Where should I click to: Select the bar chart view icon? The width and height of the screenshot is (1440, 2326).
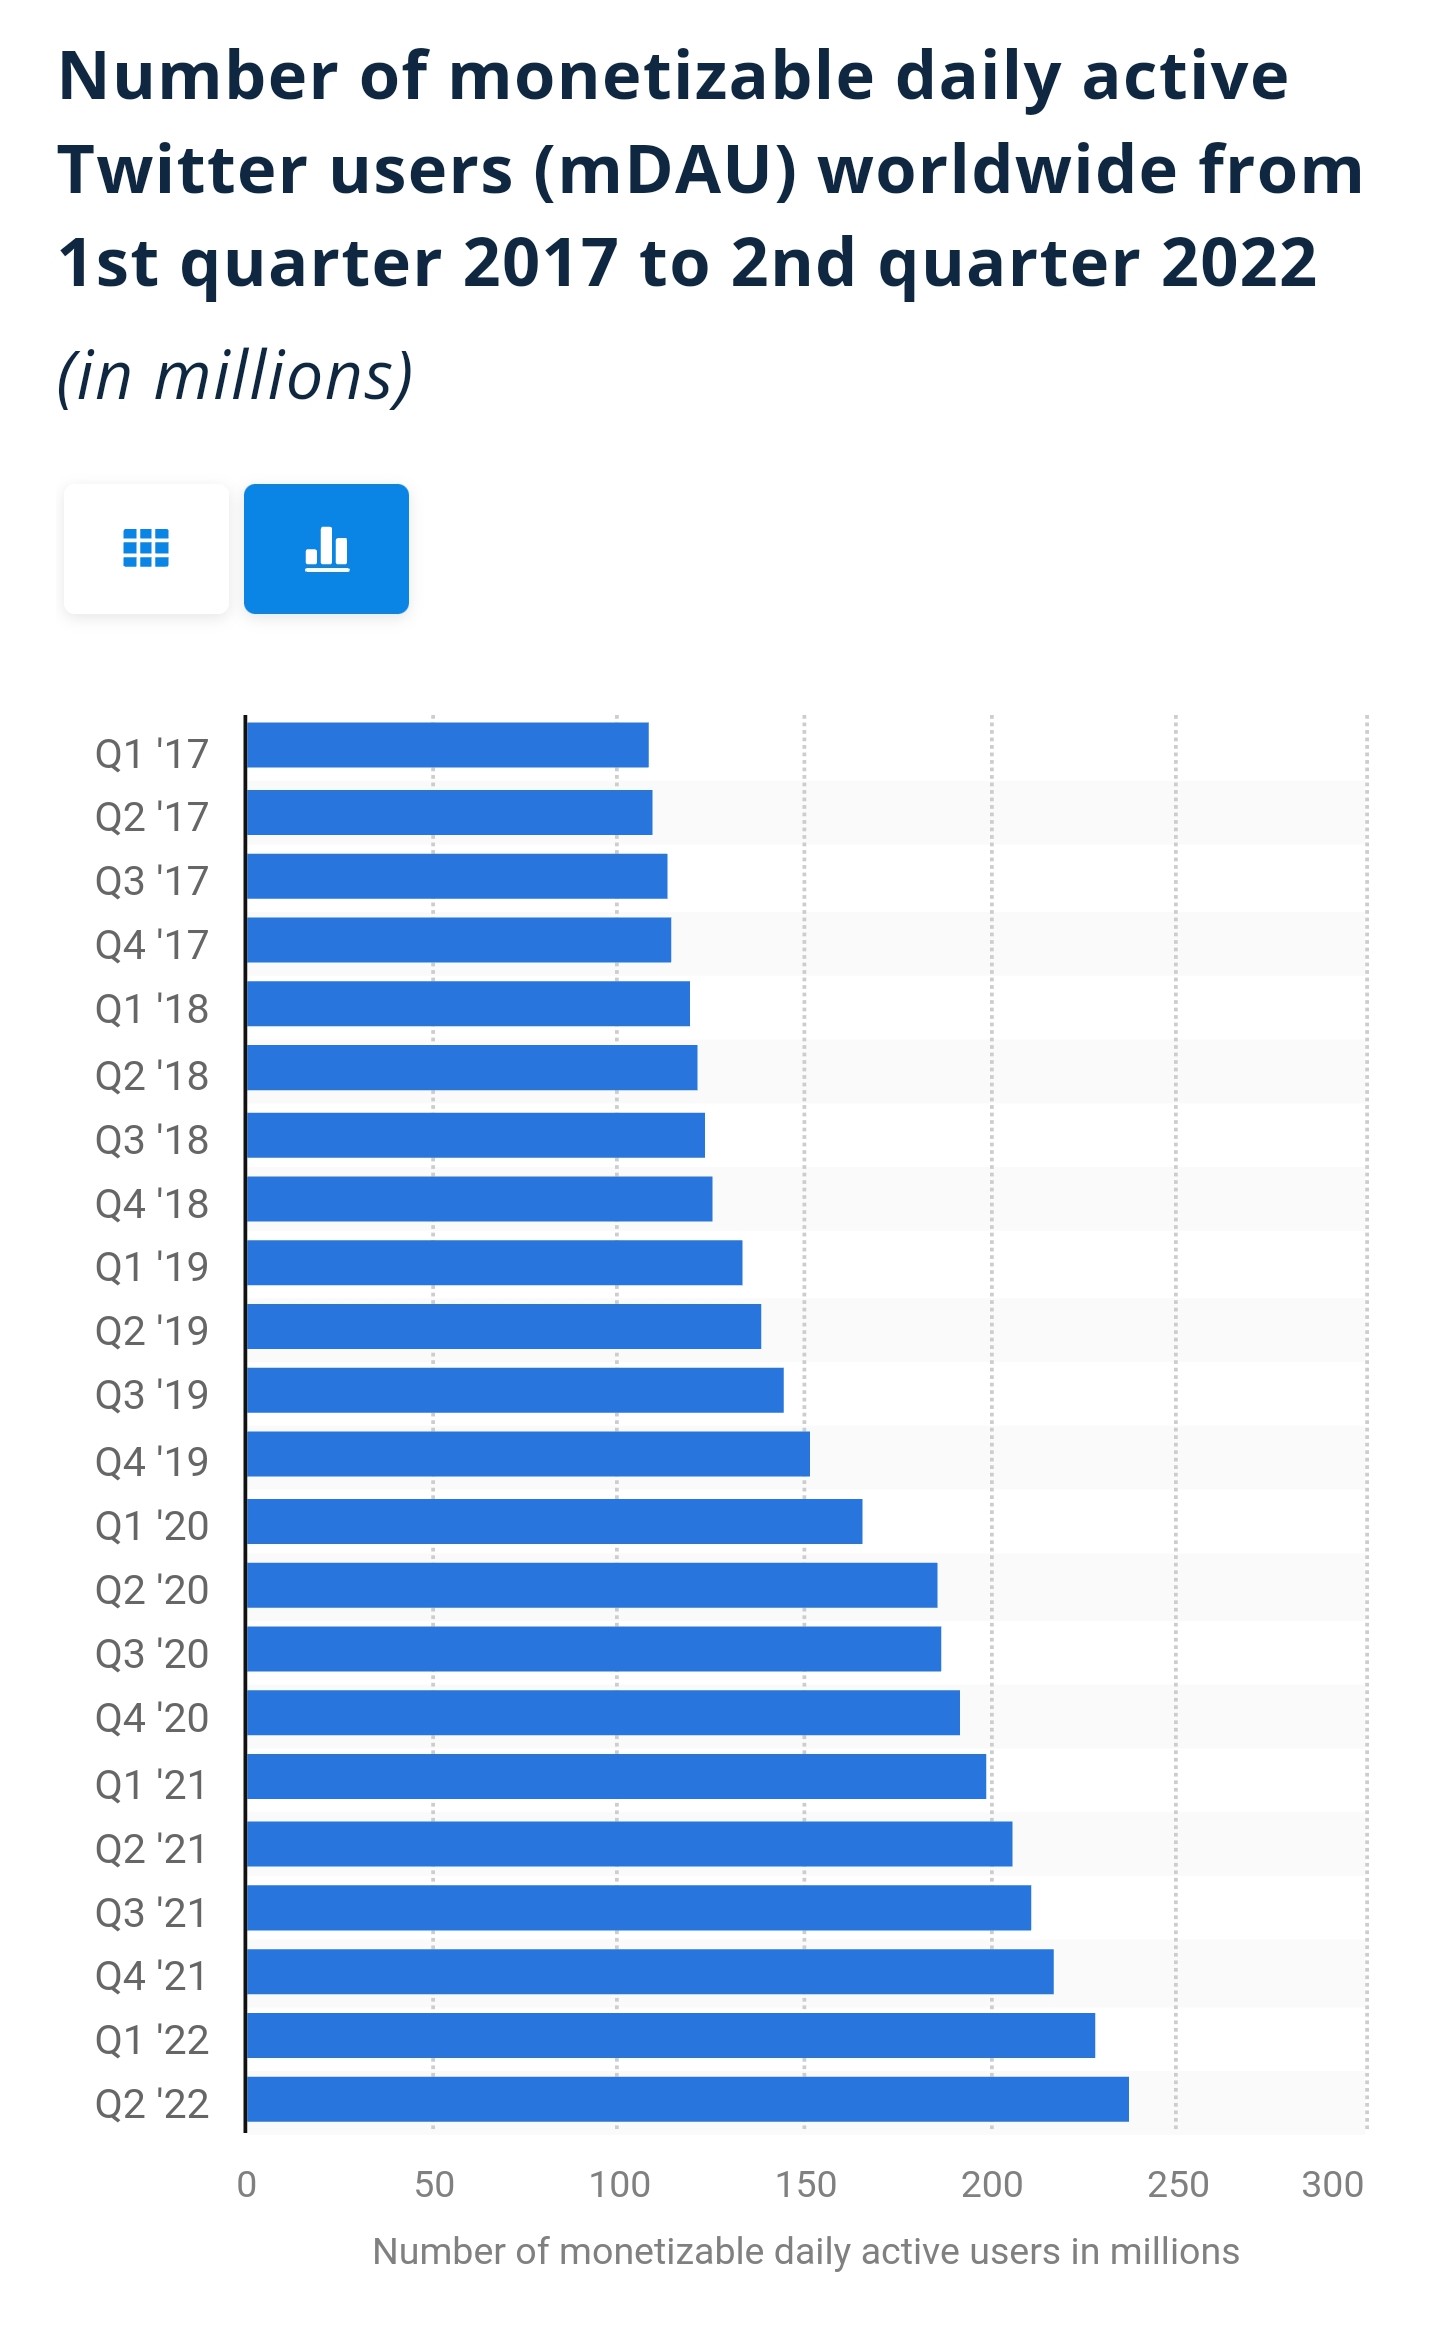click(326, 548)
